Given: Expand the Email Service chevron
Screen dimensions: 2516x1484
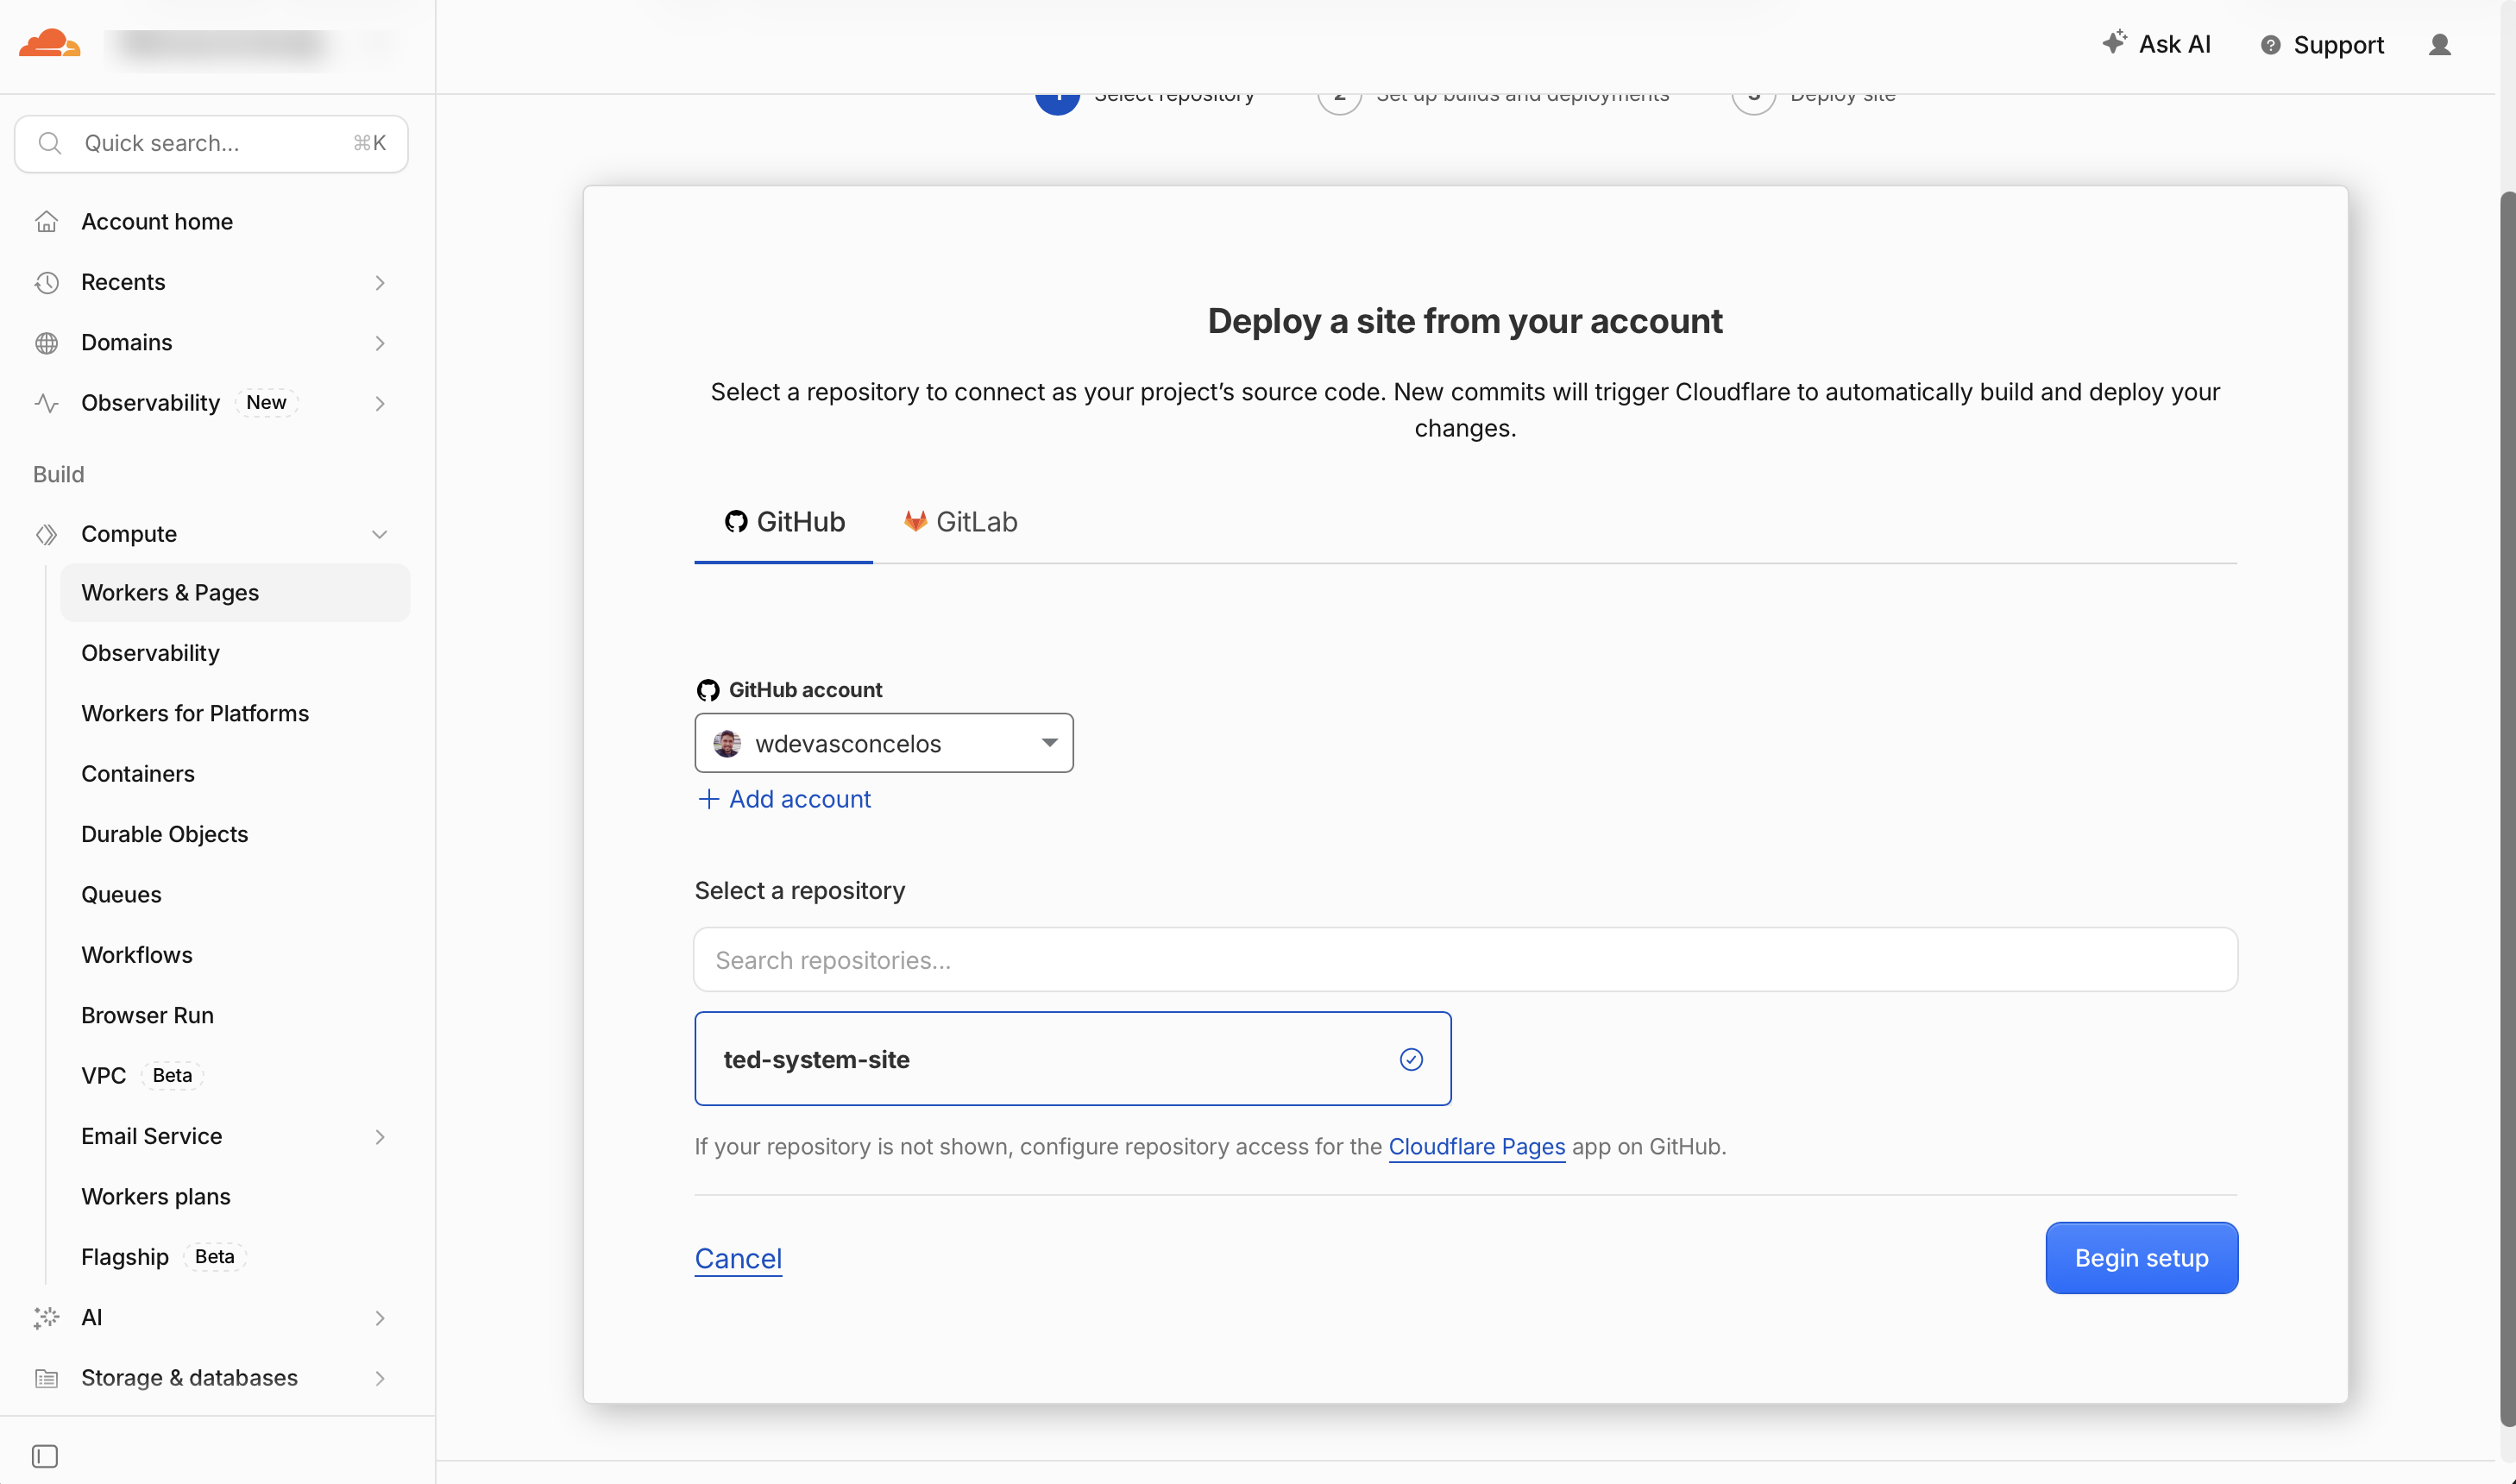Looking at the screenshot, I should pyautogui.click(x=380, y=1137).
